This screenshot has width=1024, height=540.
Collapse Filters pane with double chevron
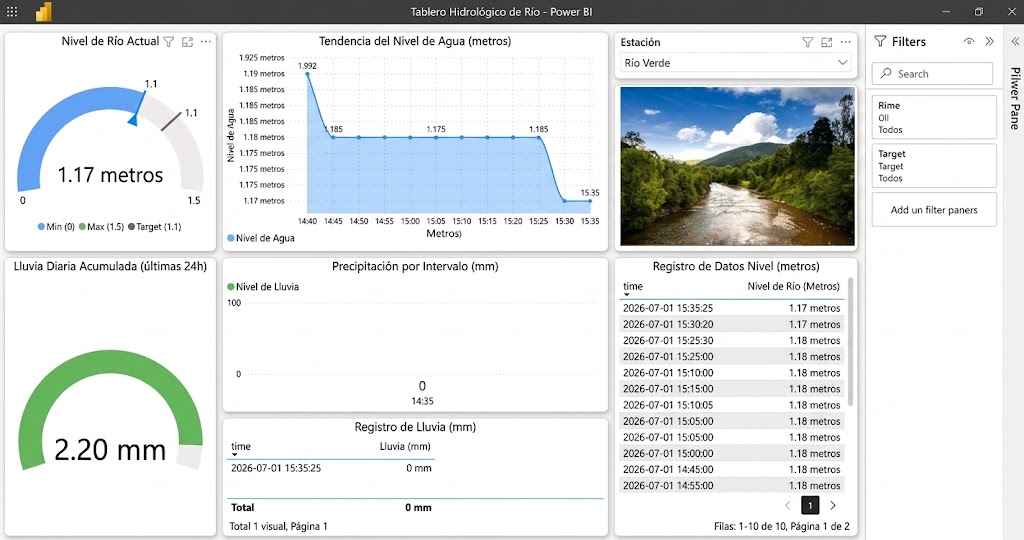pos(989,41)
